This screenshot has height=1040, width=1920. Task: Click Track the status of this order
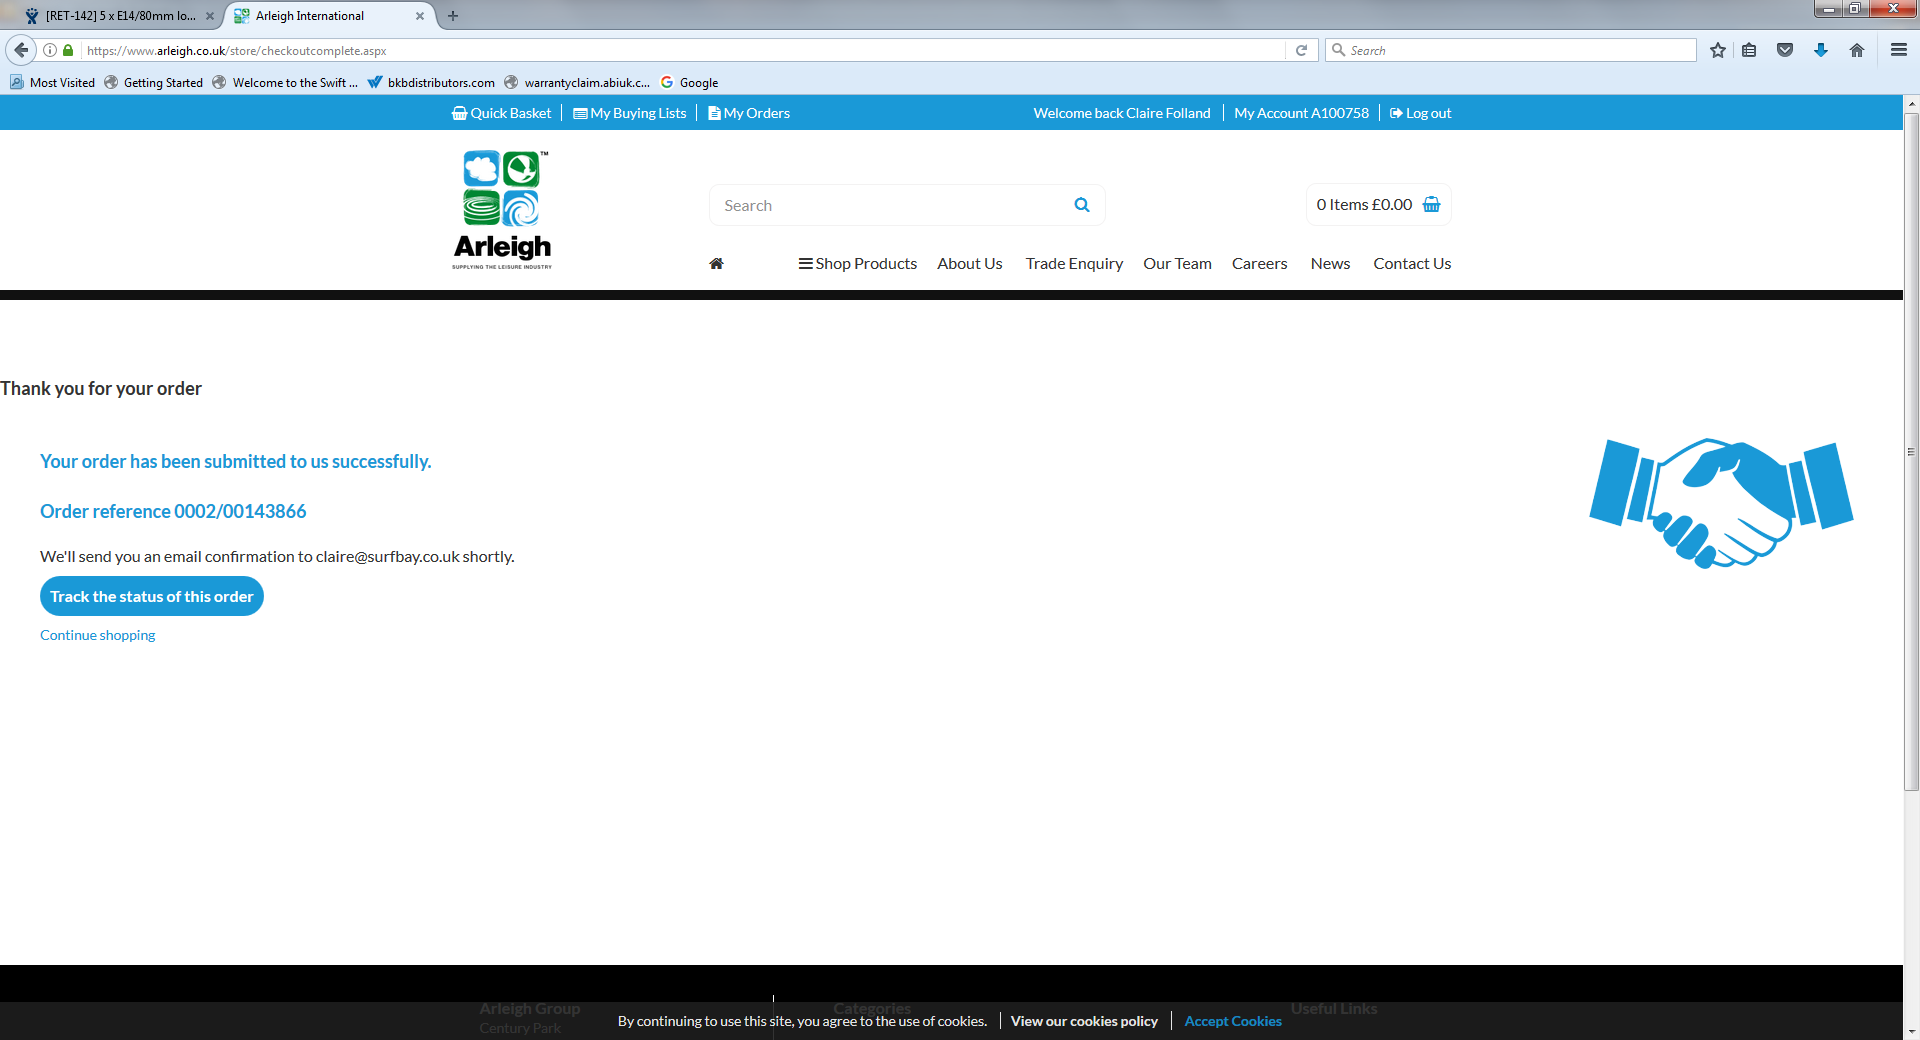coord(152,597)
